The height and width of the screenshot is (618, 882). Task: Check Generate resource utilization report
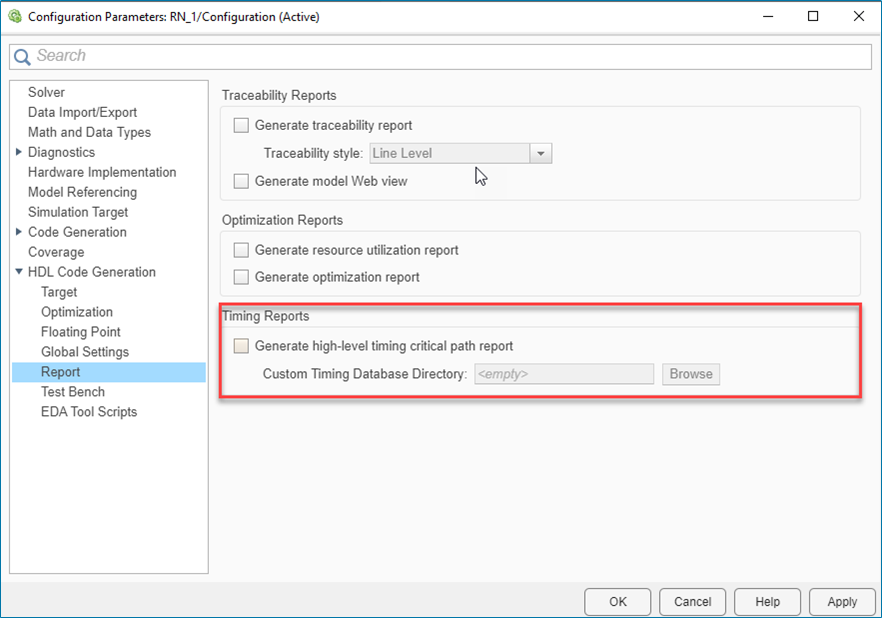click(241, 250)
